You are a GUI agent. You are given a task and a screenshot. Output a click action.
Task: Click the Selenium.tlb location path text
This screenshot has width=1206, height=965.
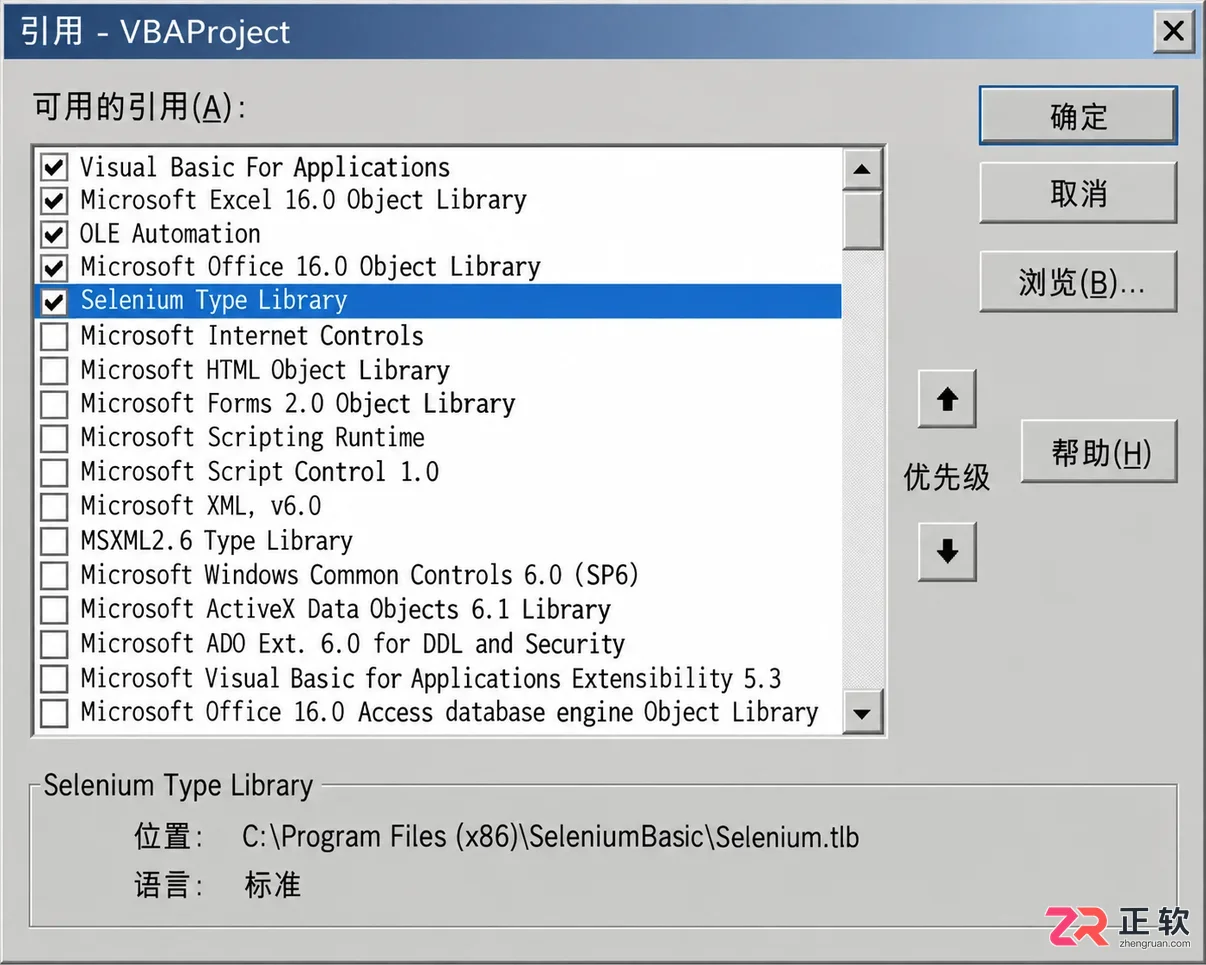coord(551,836)
